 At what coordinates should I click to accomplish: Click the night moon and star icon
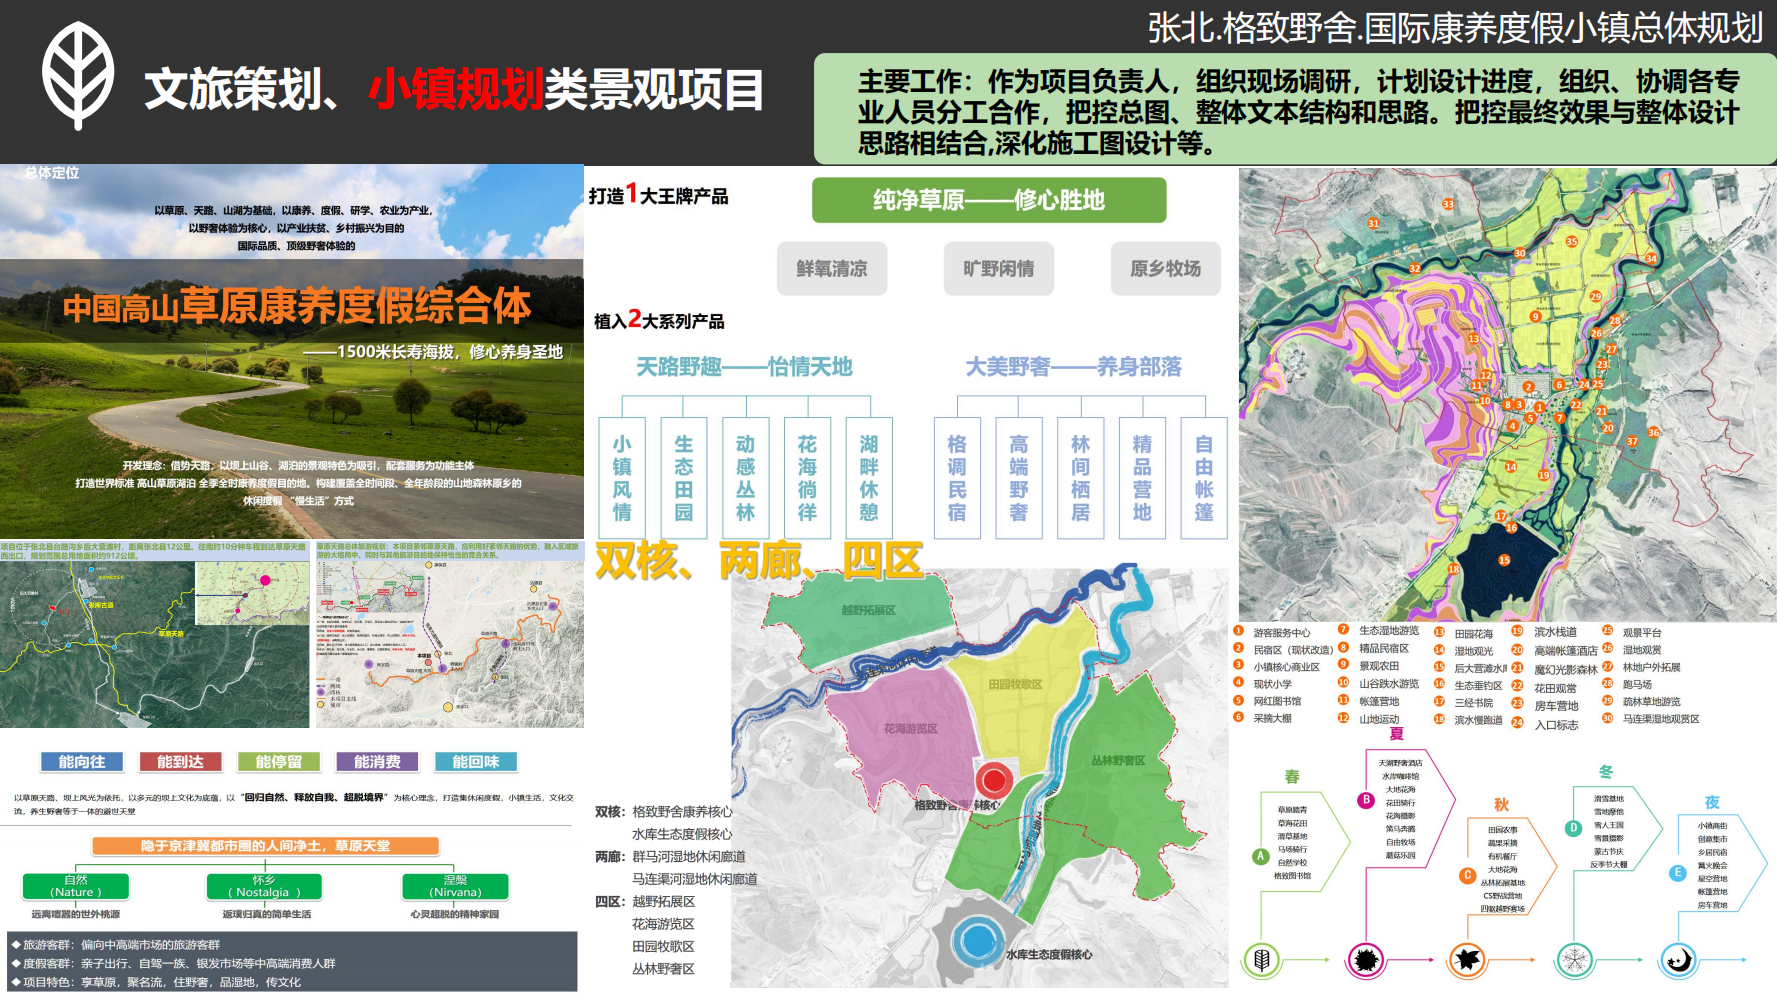1679,960
